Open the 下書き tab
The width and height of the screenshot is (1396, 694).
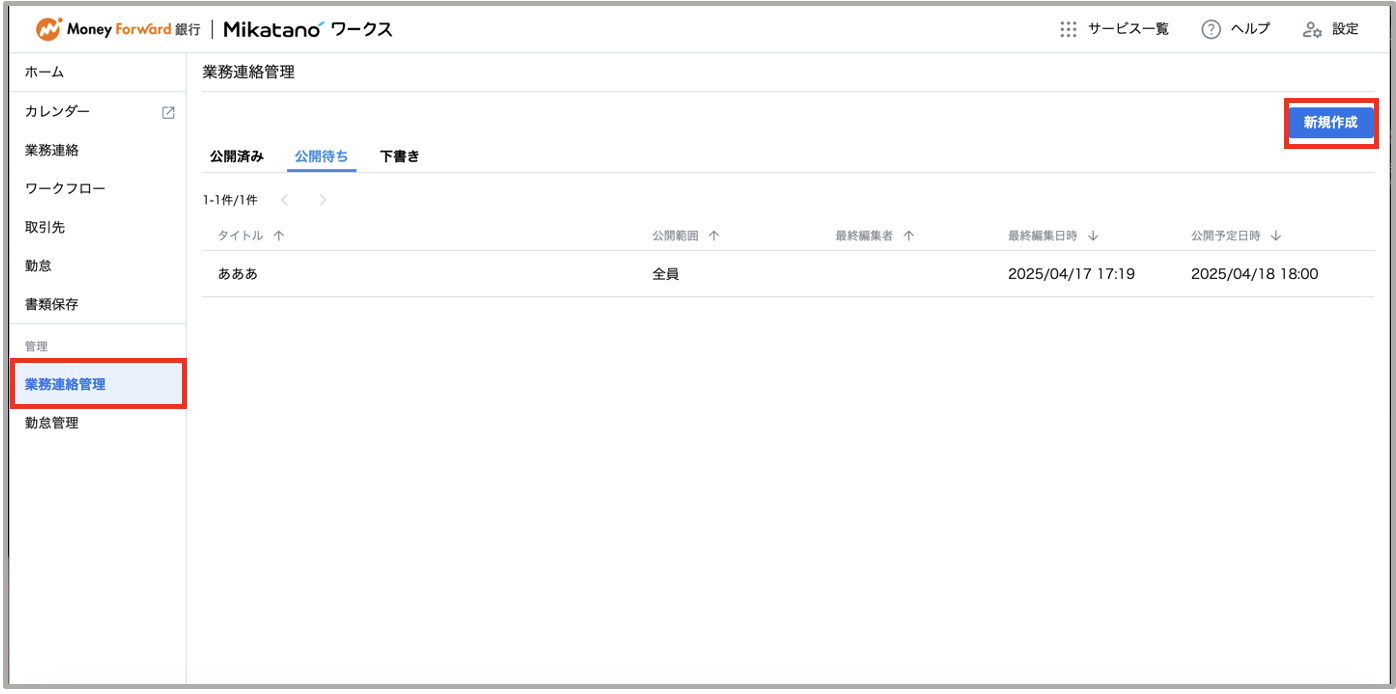pyautogui.click(x=400, y=156)
